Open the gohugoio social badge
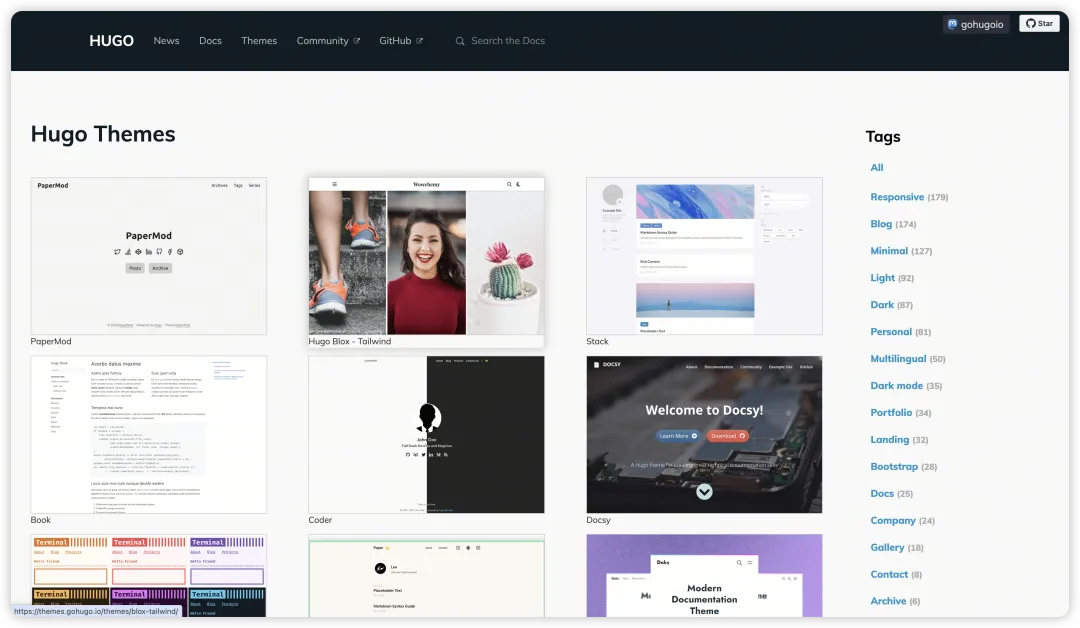The image size is (1080, 628). [975, 24]
